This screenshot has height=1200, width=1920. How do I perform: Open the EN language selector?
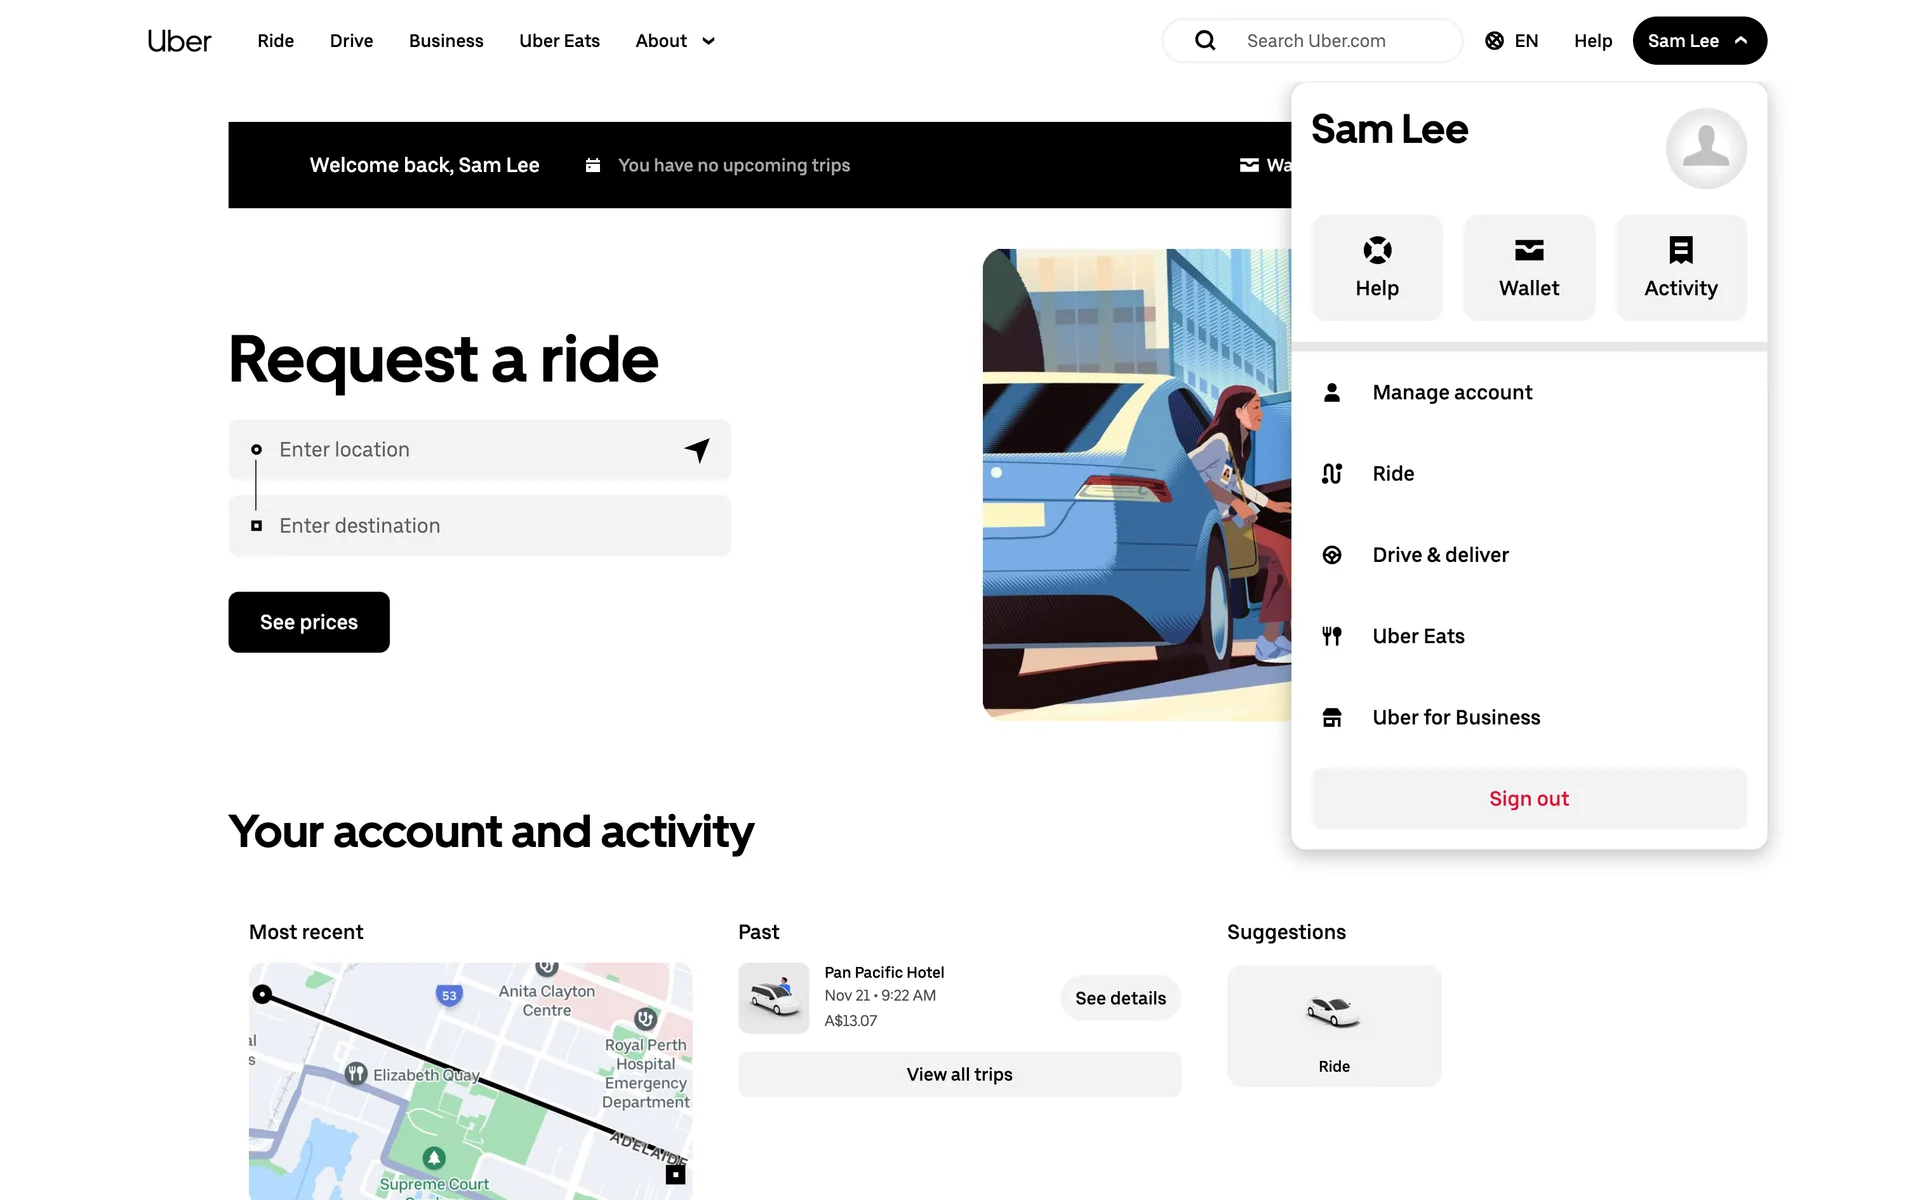click(x=1512, y=41)
